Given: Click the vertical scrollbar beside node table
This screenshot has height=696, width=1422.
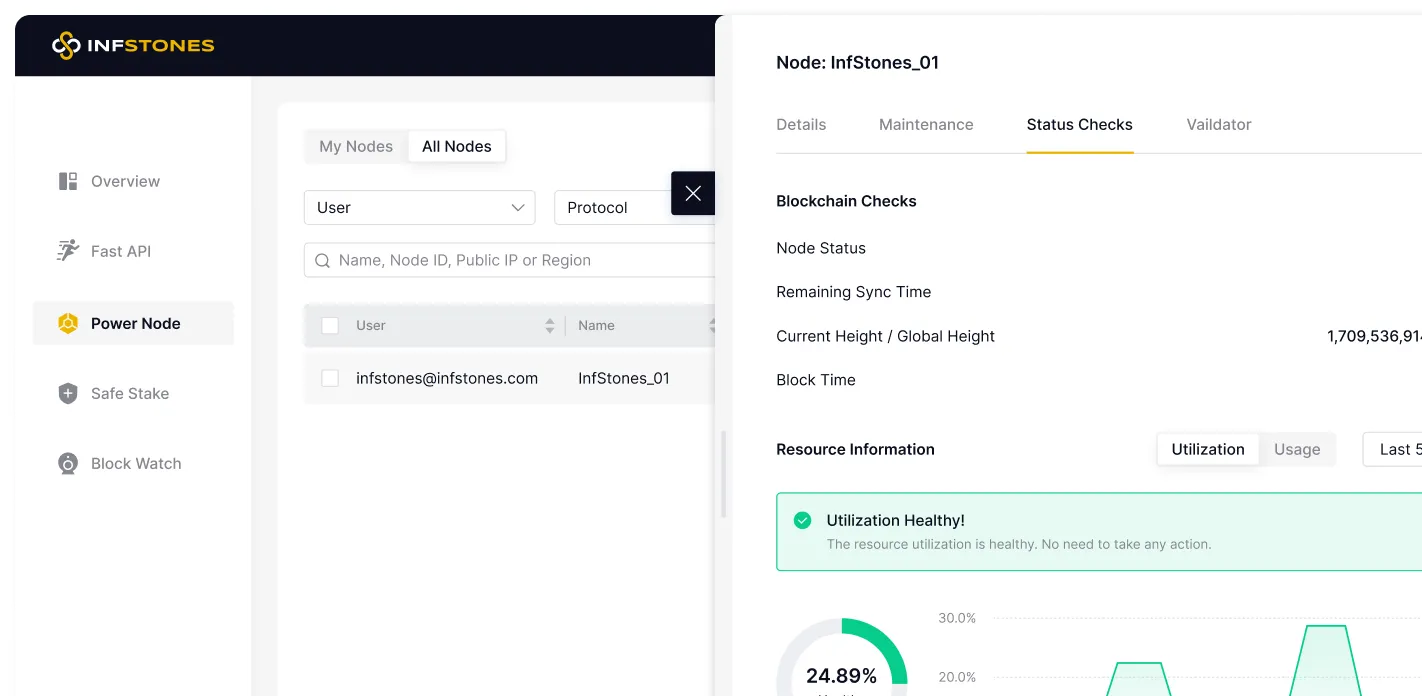Looking at the screenshot, I should tap(724, 473).
